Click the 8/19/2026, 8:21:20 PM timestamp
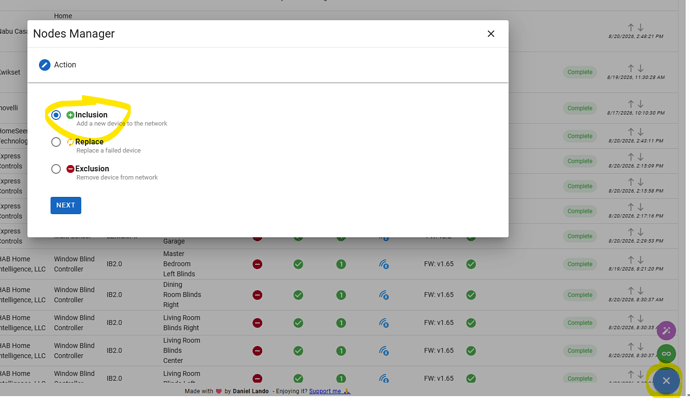The image size is (690, 398). pos(636,269)
